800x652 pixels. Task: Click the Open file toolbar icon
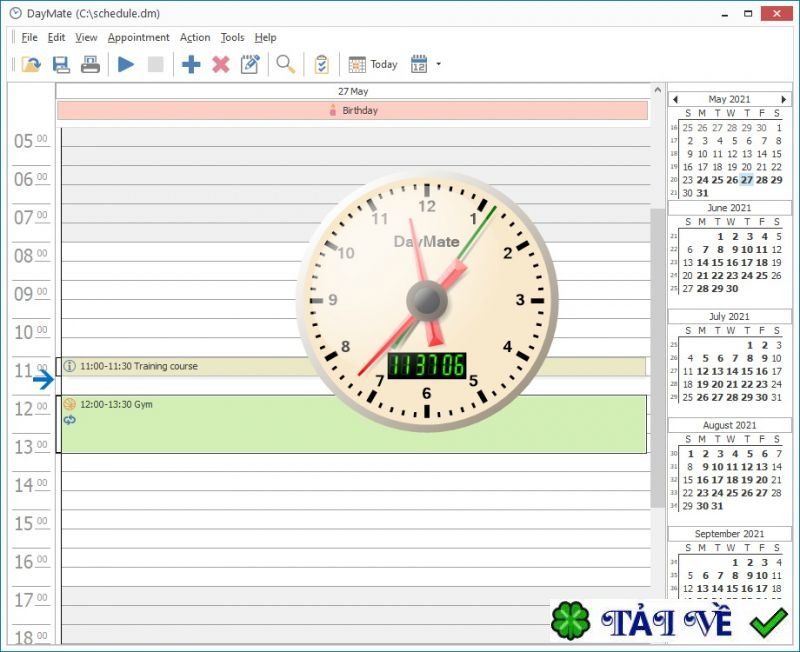[x=32, y=64]
